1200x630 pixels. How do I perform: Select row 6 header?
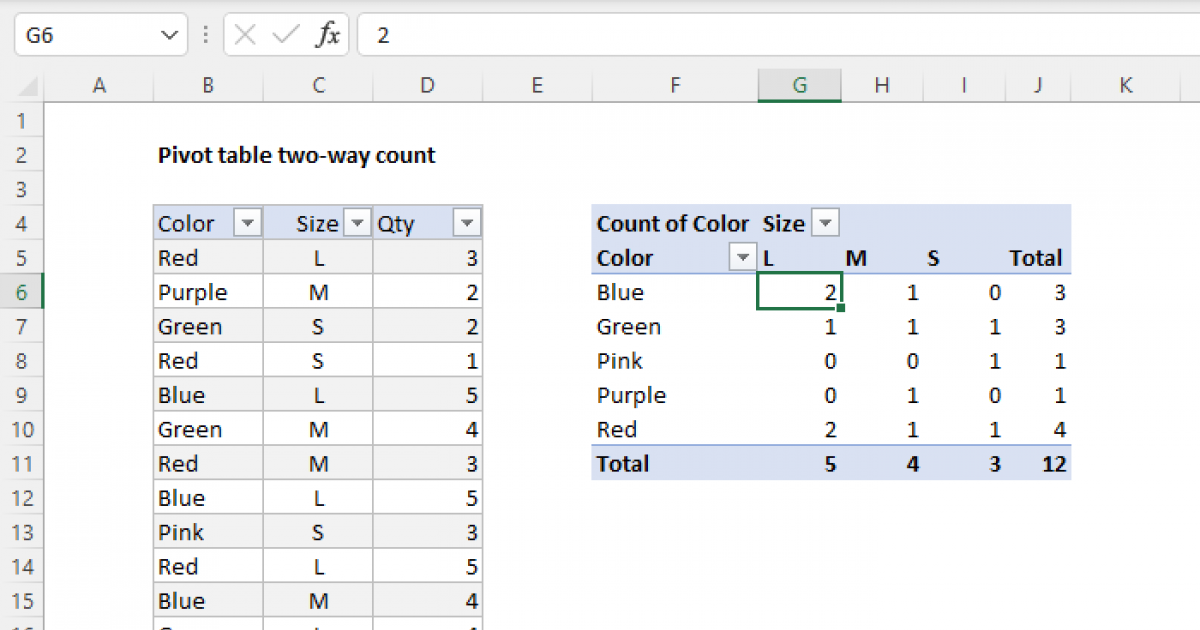point(22,292)
